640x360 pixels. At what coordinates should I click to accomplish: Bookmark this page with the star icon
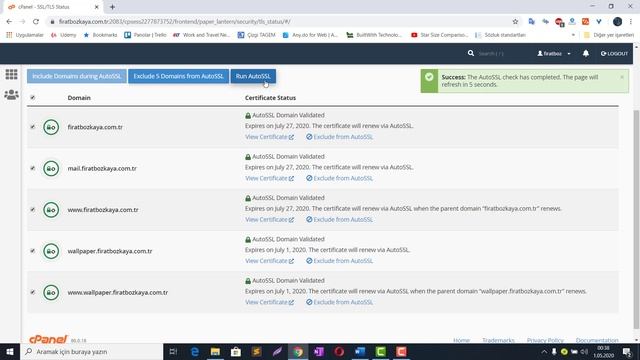pyautogui.click(x=515, y=22)
